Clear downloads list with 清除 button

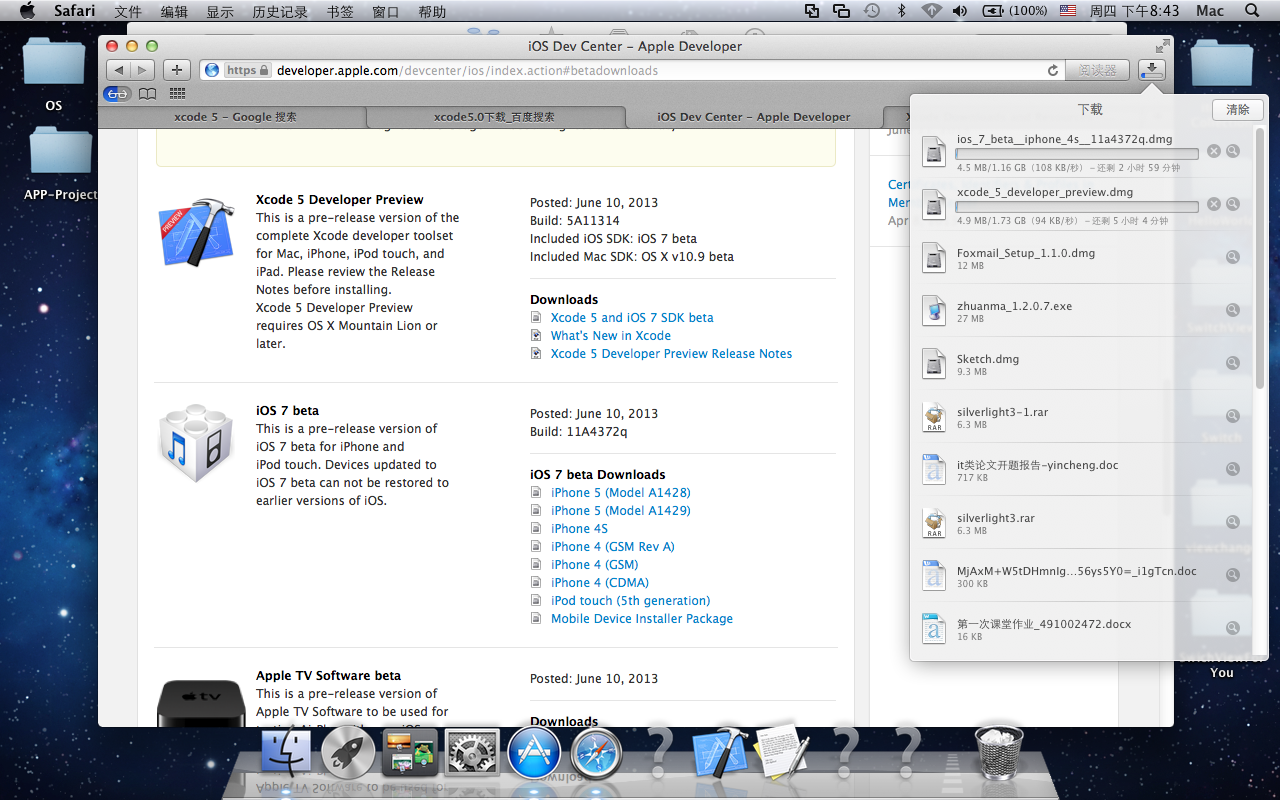click(x=1238, y=109)
